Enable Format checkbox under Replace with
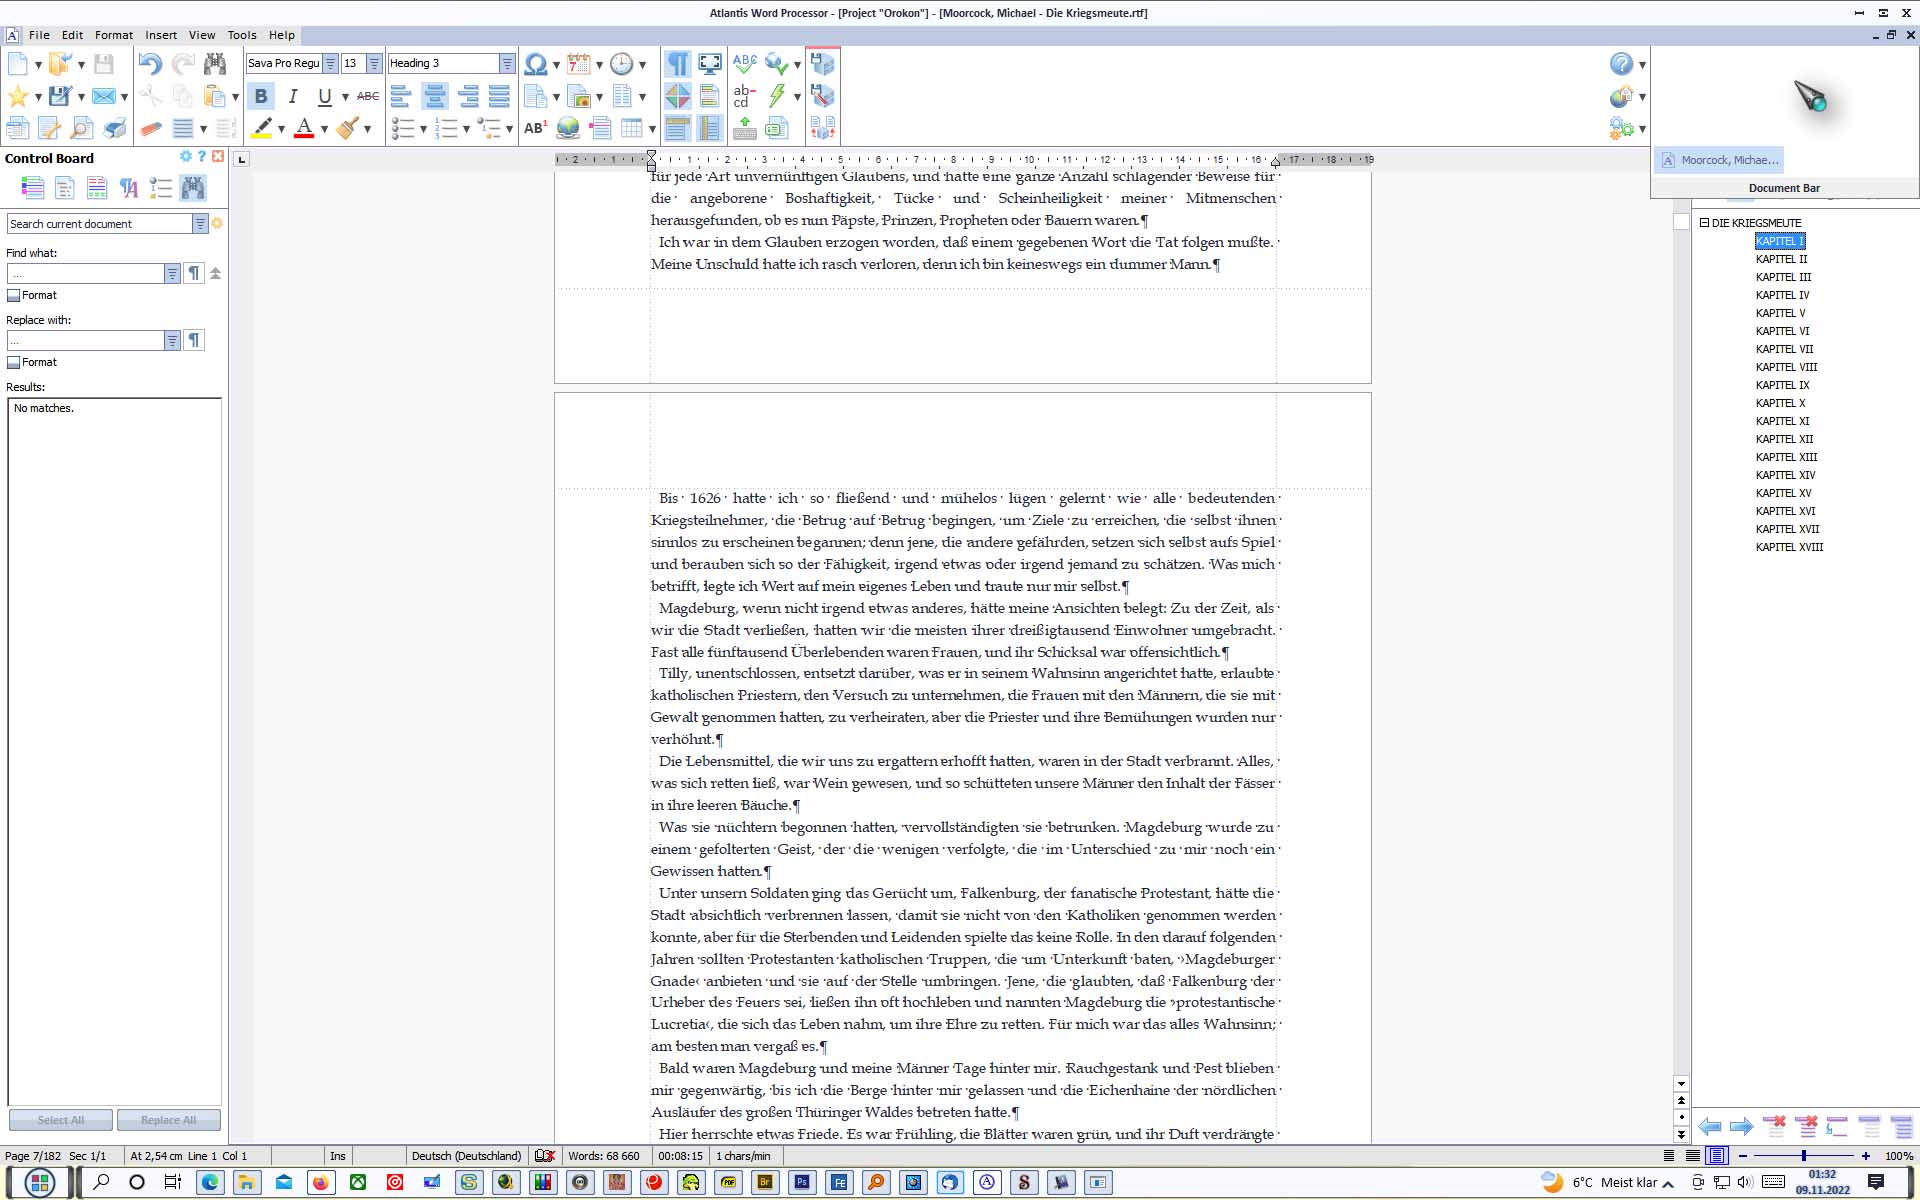The width and height of the screenshot is (1920, 1200). pos(14,363)
